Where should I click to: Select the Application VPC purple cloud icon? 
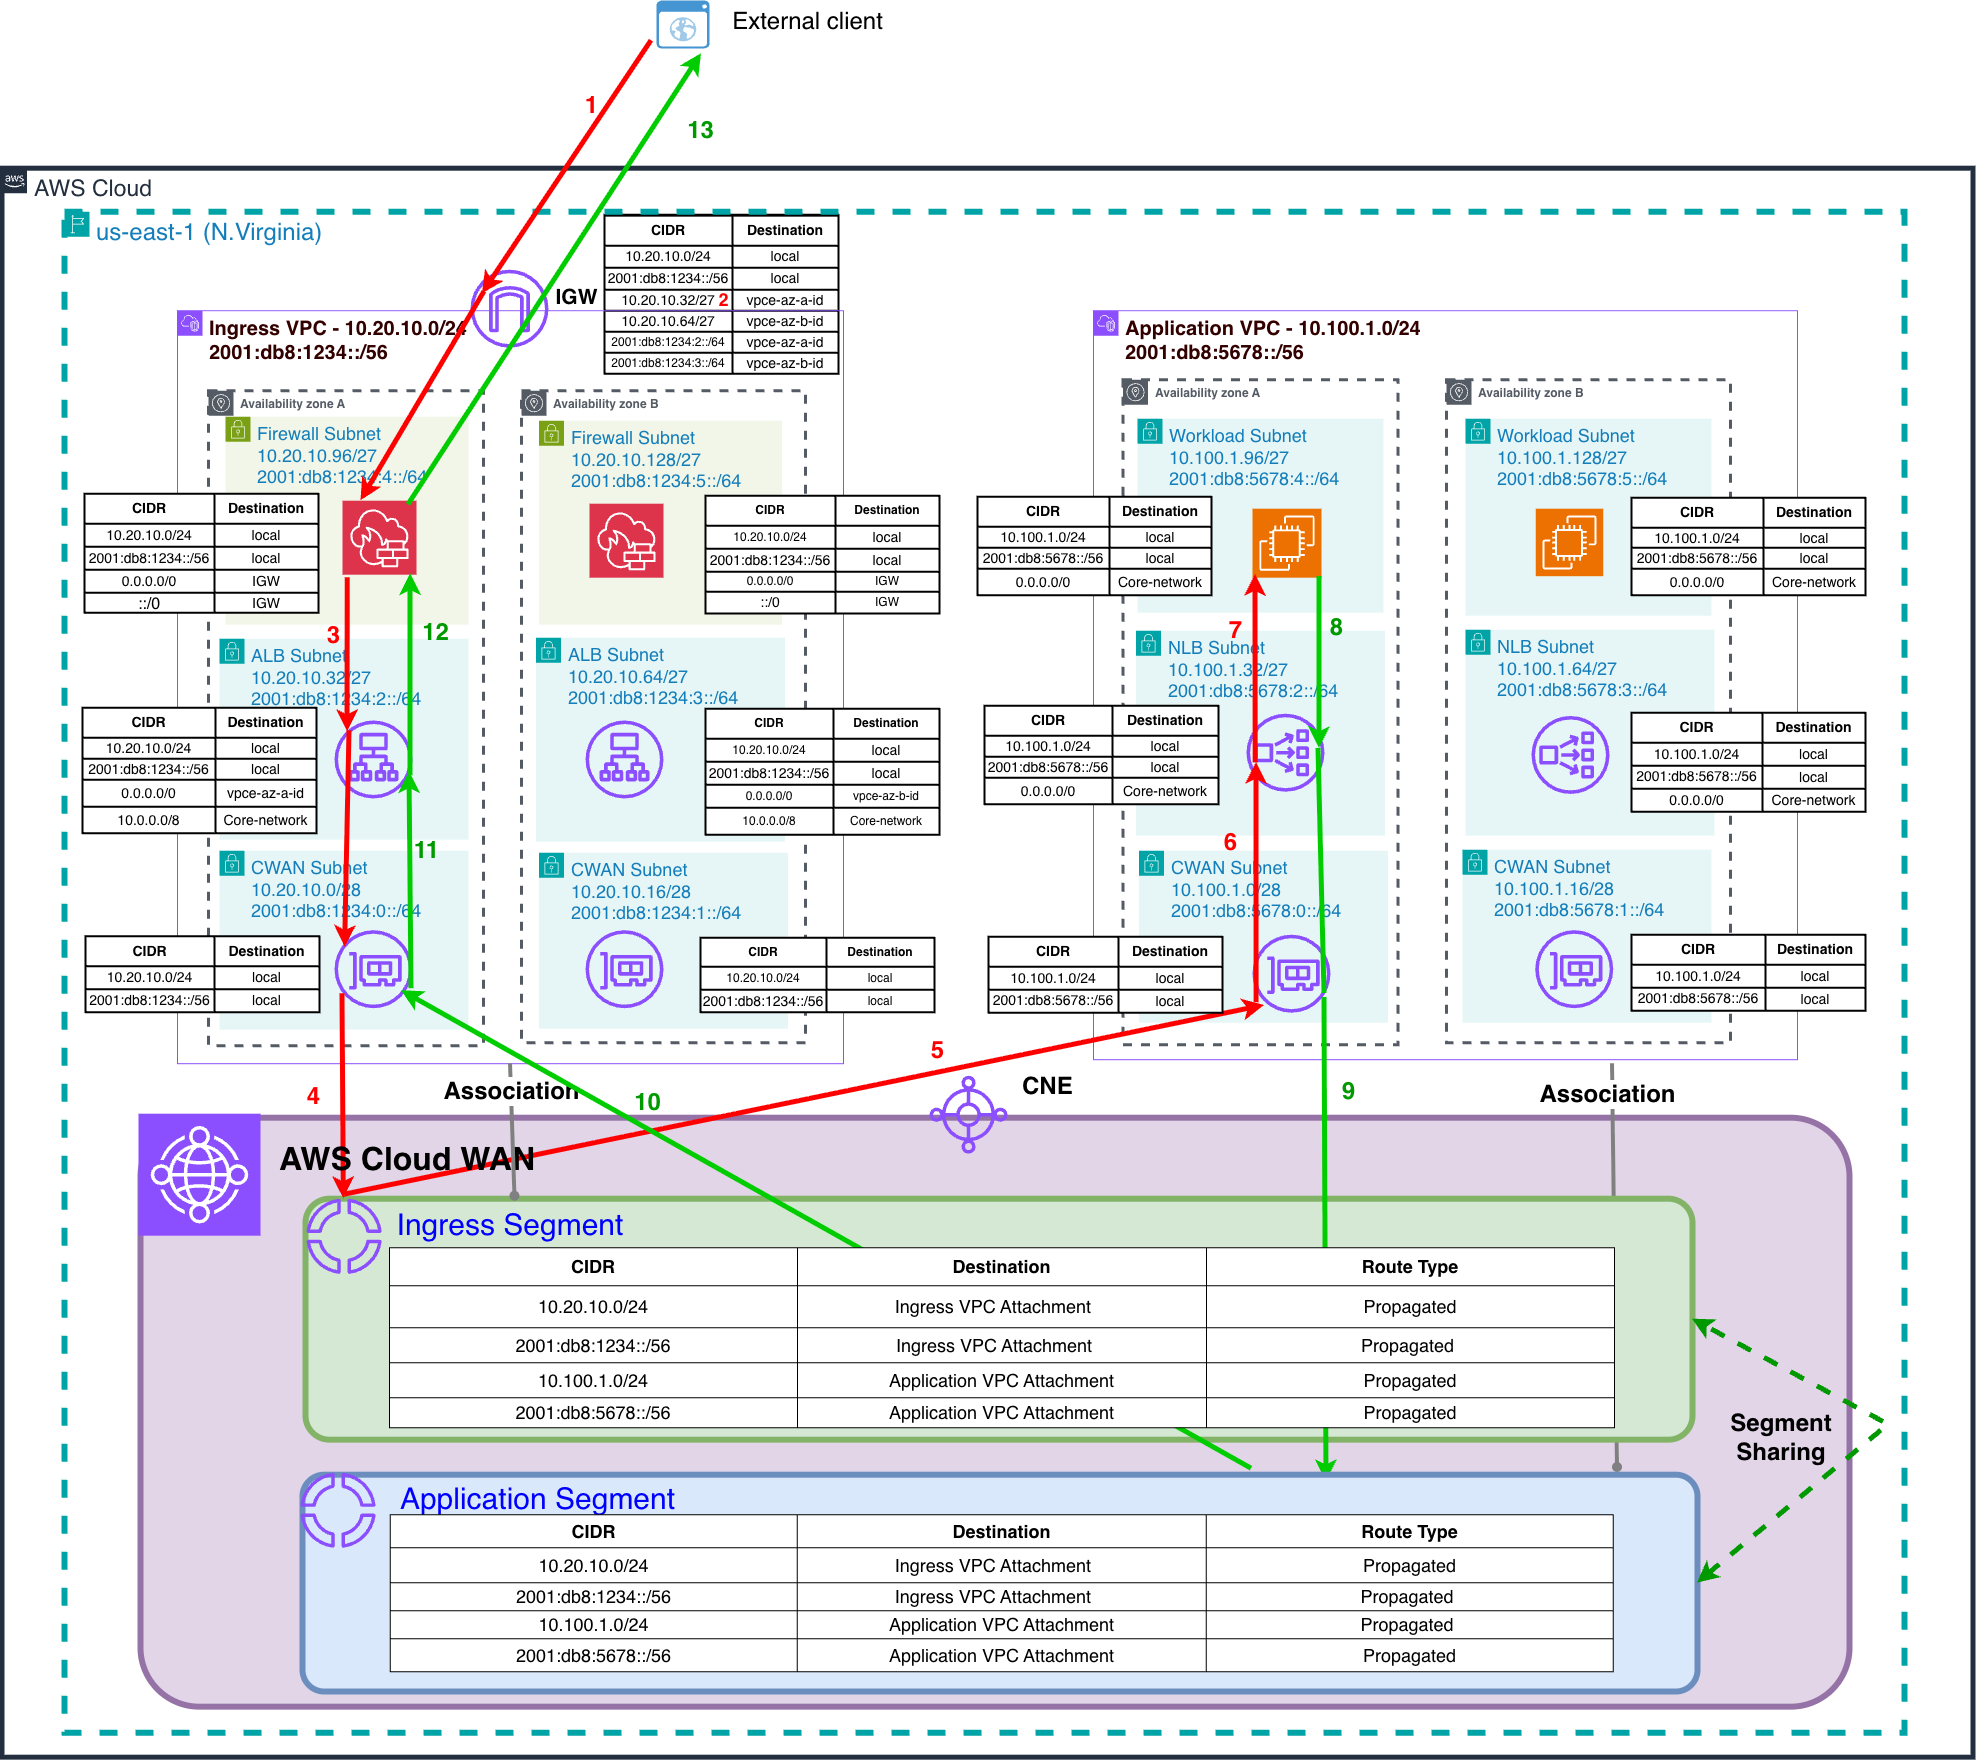tap(1105, 323)
